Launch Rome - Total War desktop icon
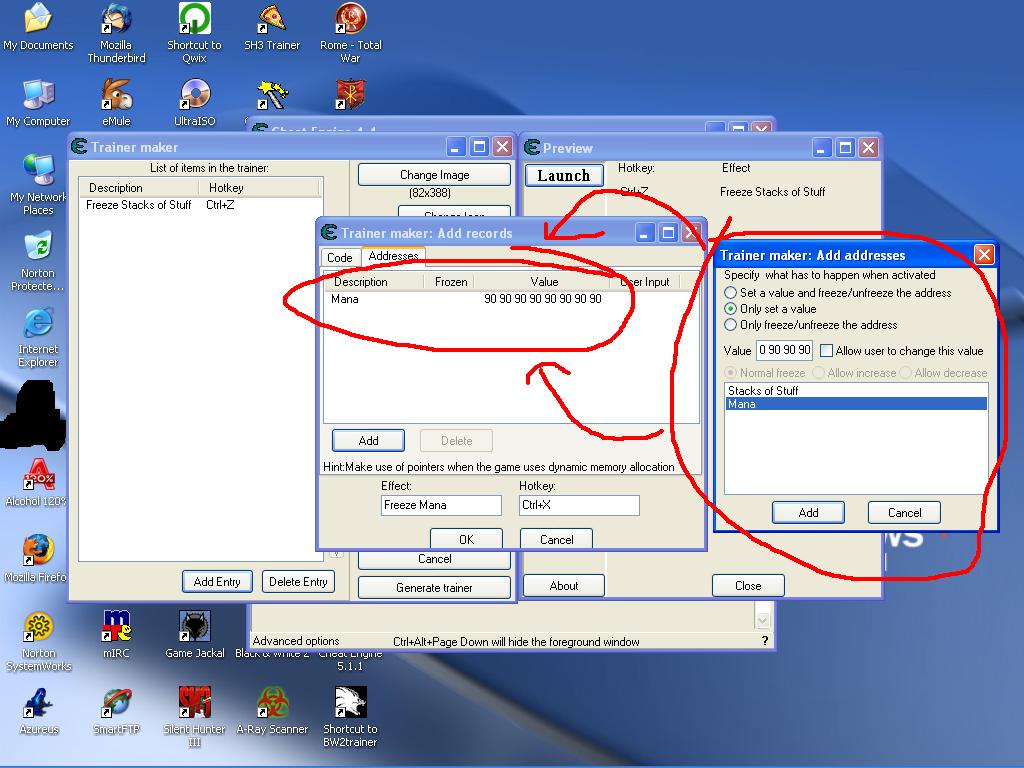This screenshot has height=768, width=1024. pyautogui.click(x=350, y=20)
